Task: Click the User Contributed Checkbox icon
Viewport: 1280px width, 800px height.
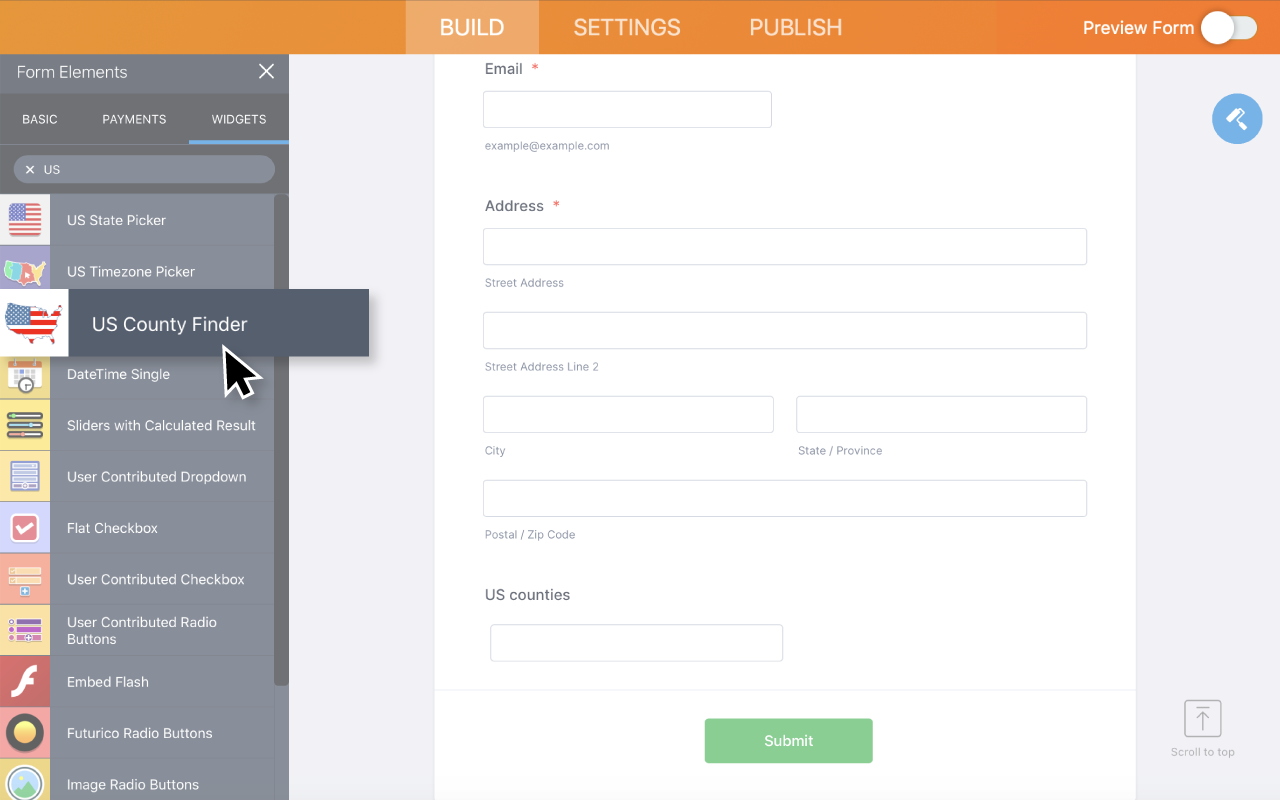Action: tap(25, 579)
